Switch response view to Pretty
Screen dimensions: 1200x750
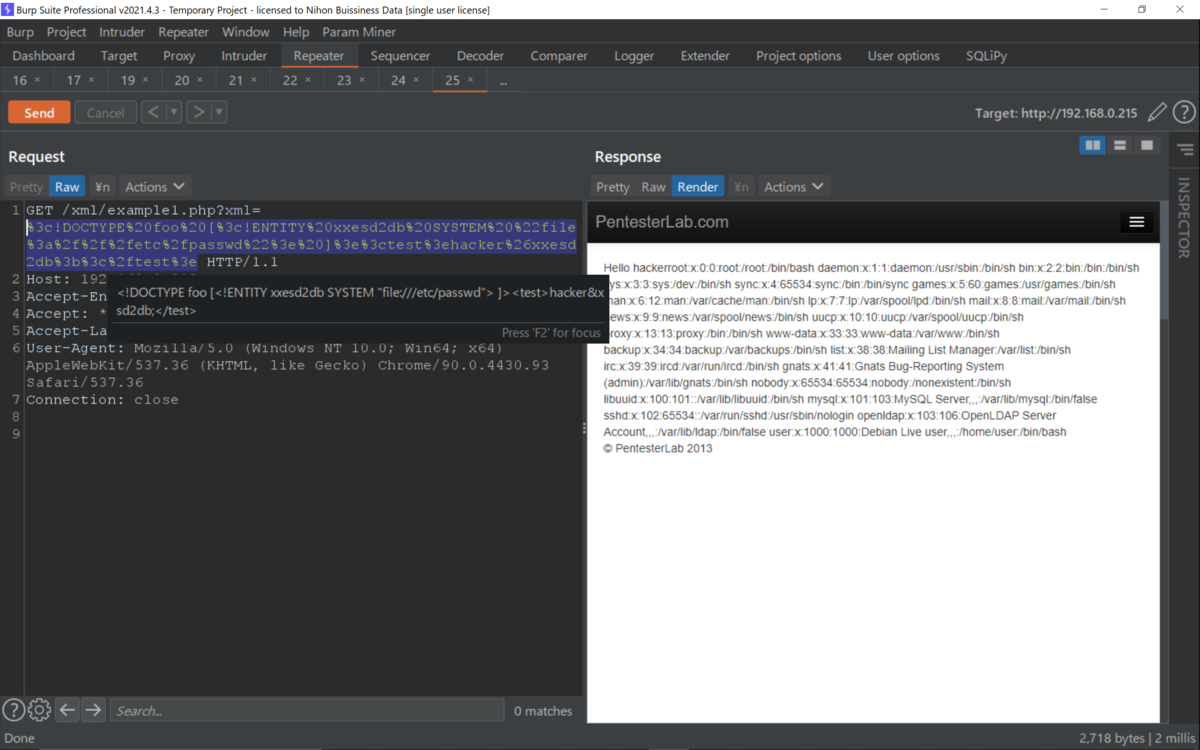tap(613, 186)
